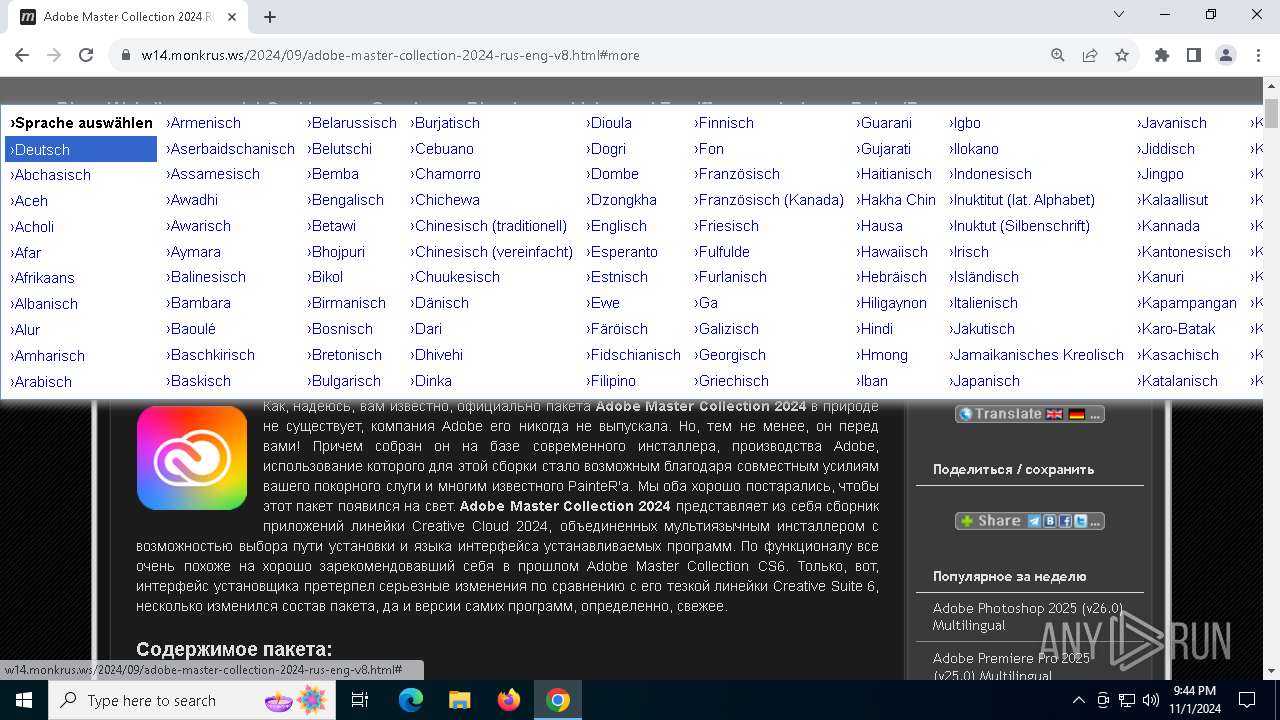The height and width of the screenshot is (720, 1280).
Task: Choose Bulgarisch language option
Action: tap(344, 381)
